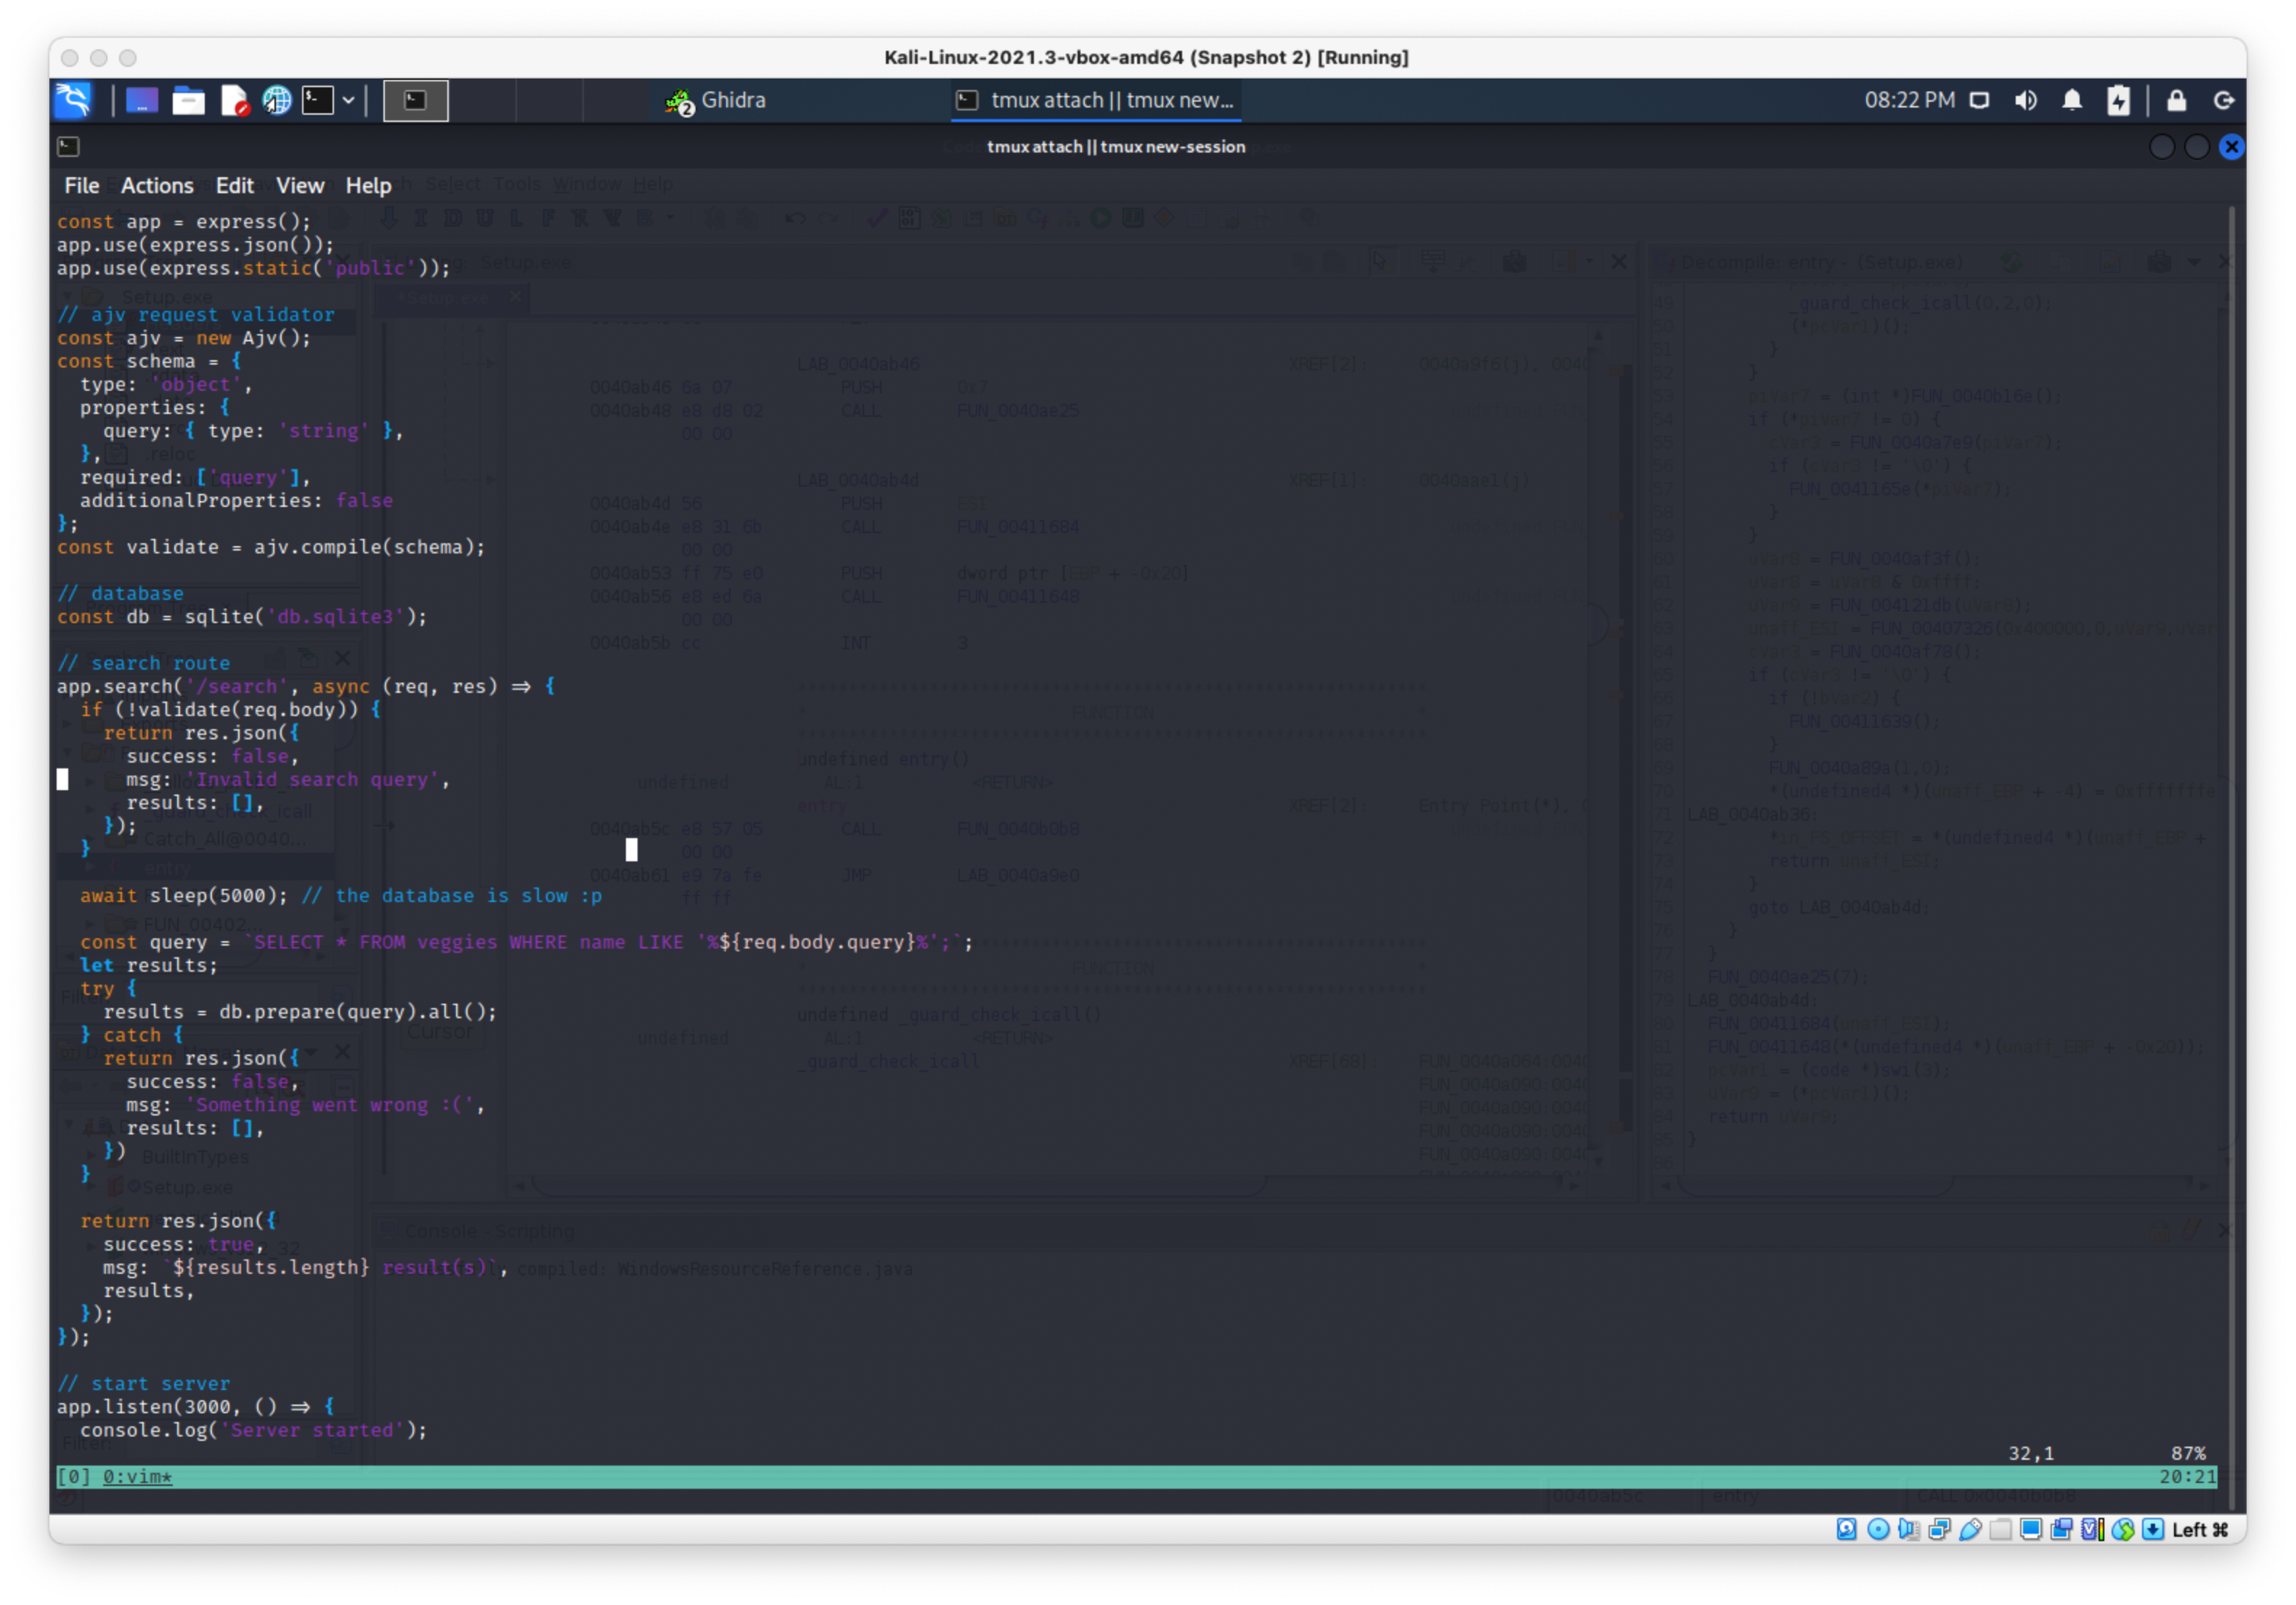Switch to the Ghidra window in the taskbar
The width and height of the screenshot is (2296, 1605).
(716, 100)
